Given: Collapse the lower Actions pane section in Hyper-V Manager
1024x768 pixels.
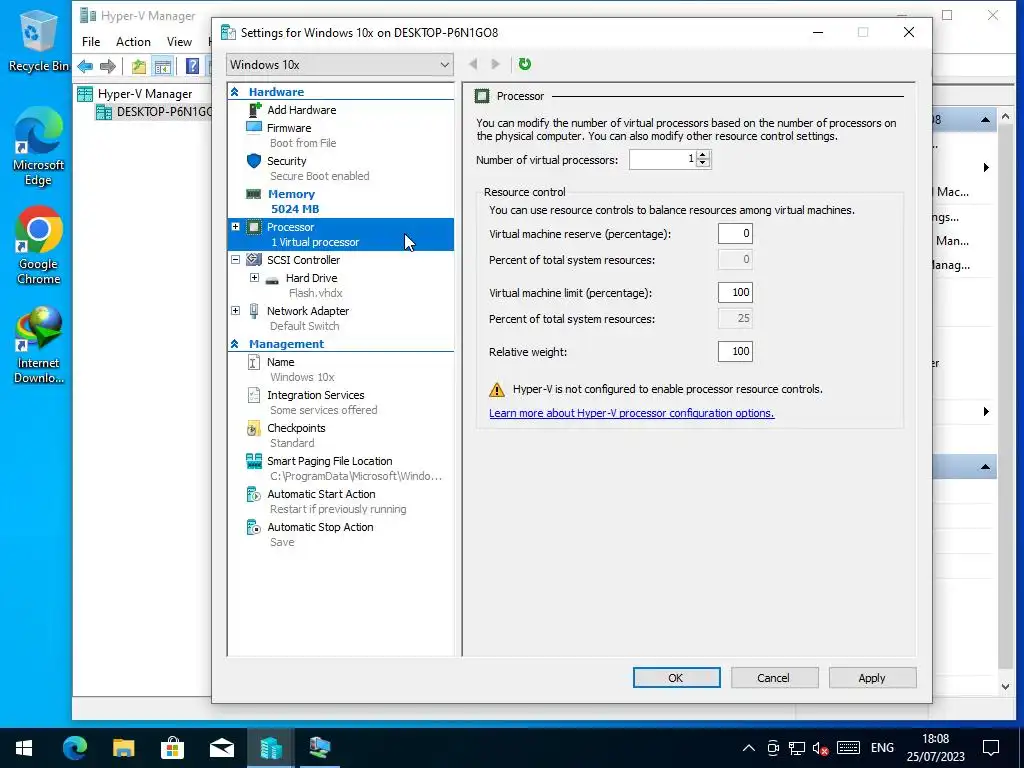Looking at the screenshot, I should coord(985,467).
